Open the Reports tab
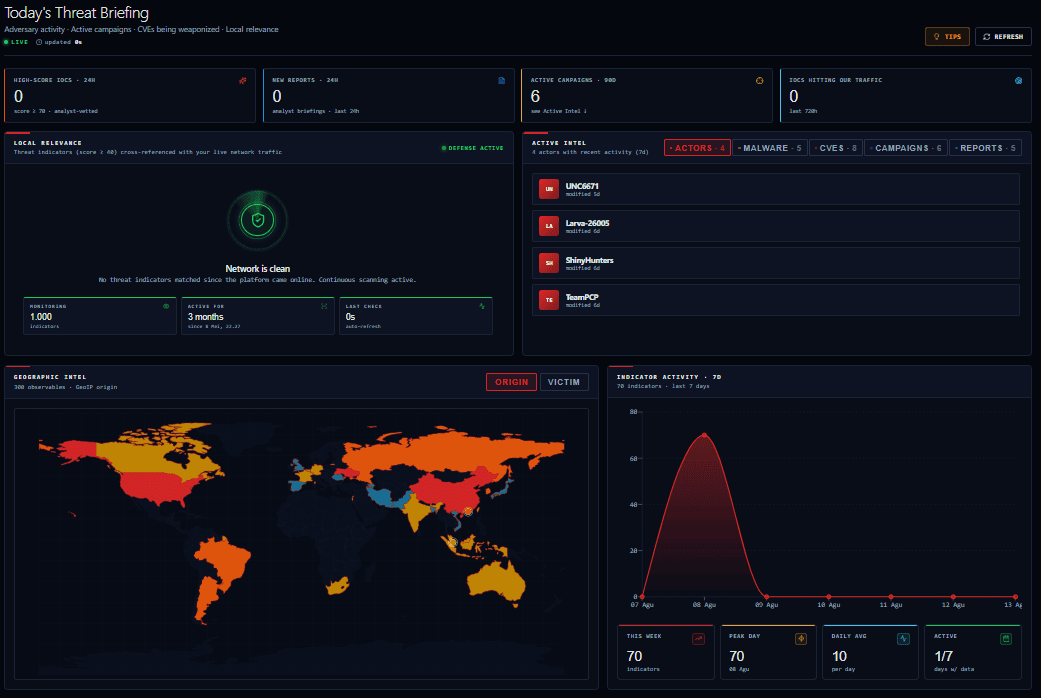 click(x=985, y=148)
